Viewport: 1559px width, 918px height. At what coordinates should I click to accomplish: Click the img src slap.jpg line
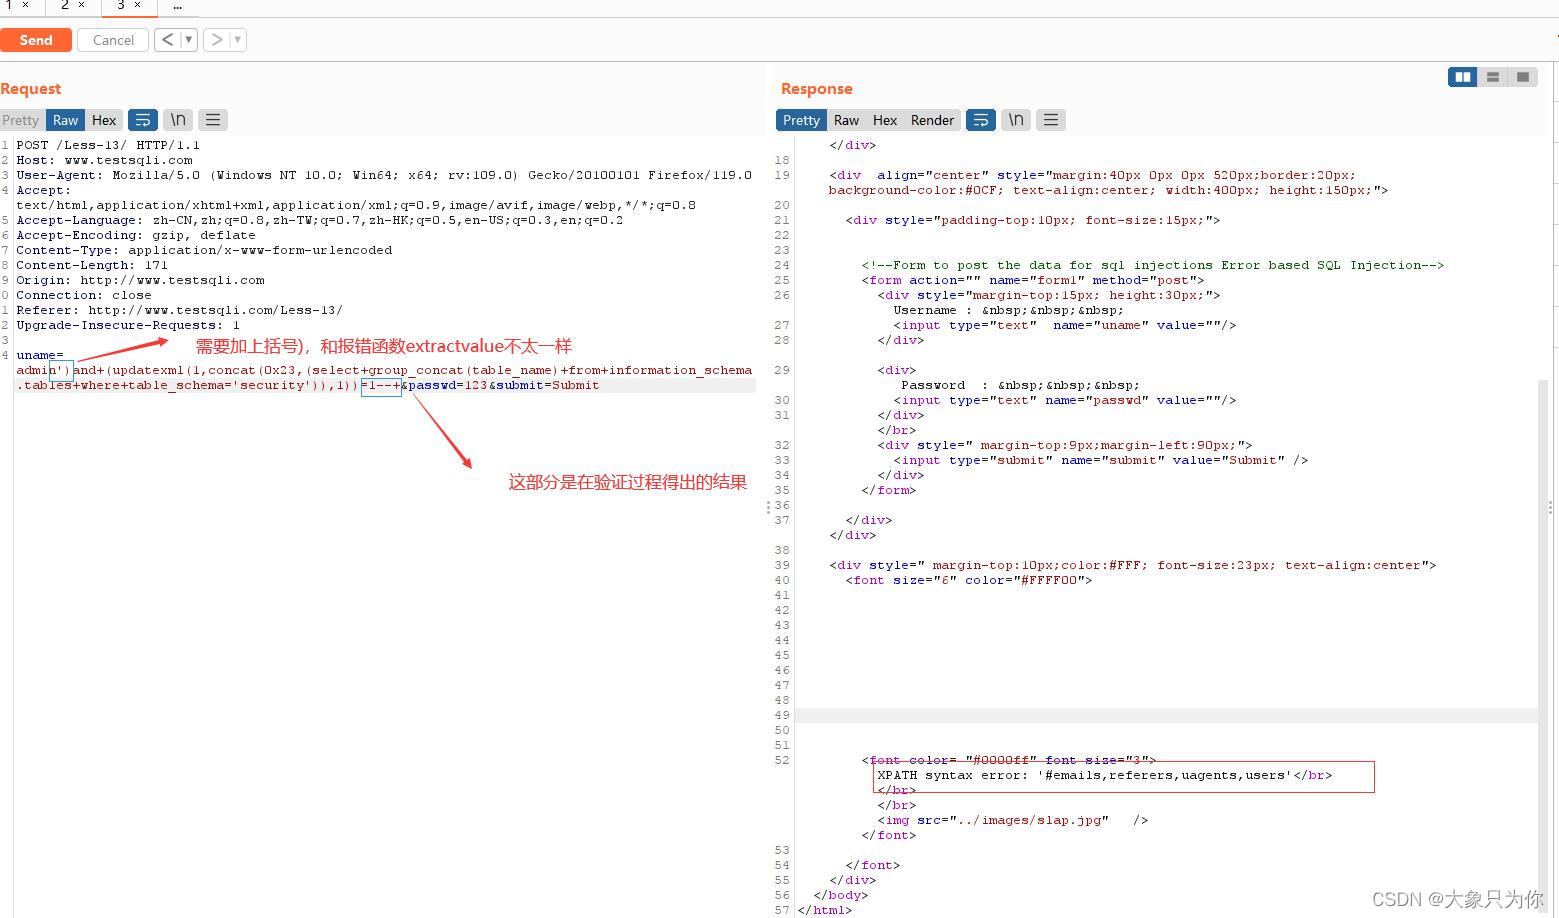[x=1012, y=820]
